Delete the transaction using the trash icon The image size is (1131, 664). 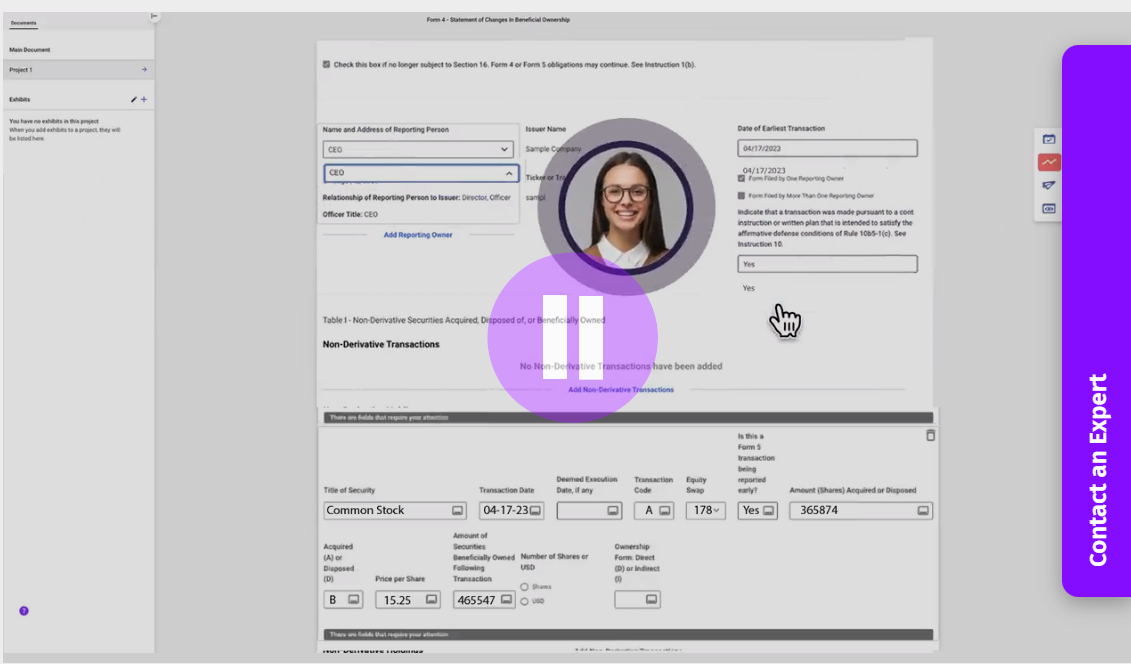(929, 435)
